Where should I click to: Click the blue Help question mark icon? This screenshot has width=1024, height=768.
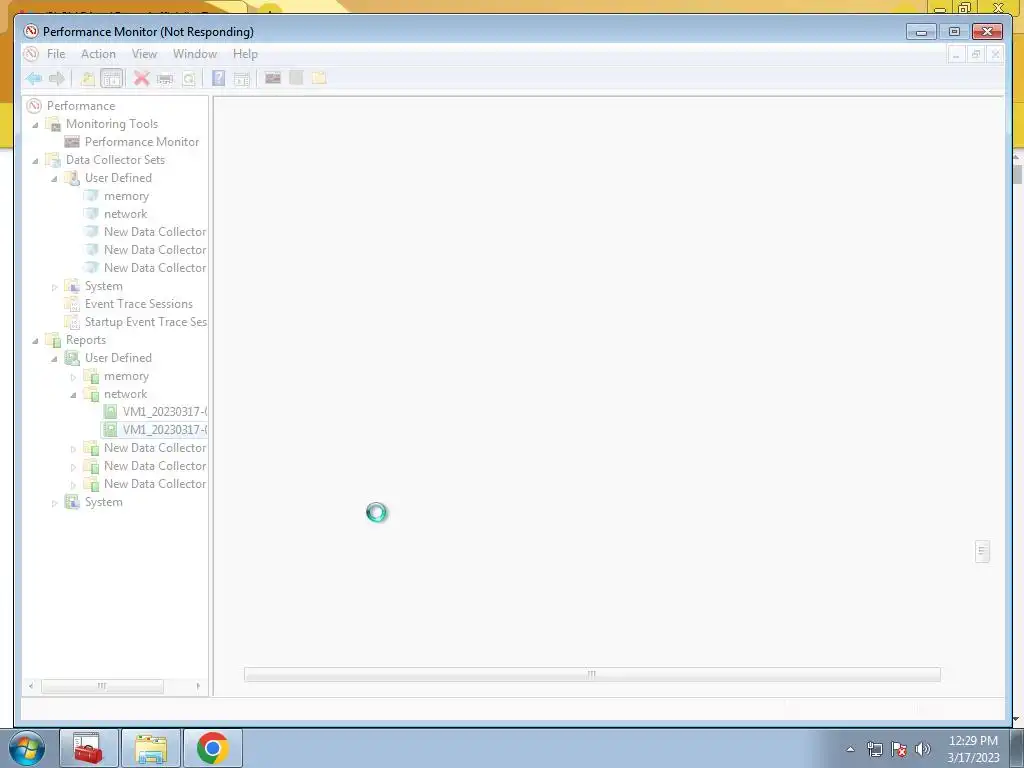coord(218,79)
